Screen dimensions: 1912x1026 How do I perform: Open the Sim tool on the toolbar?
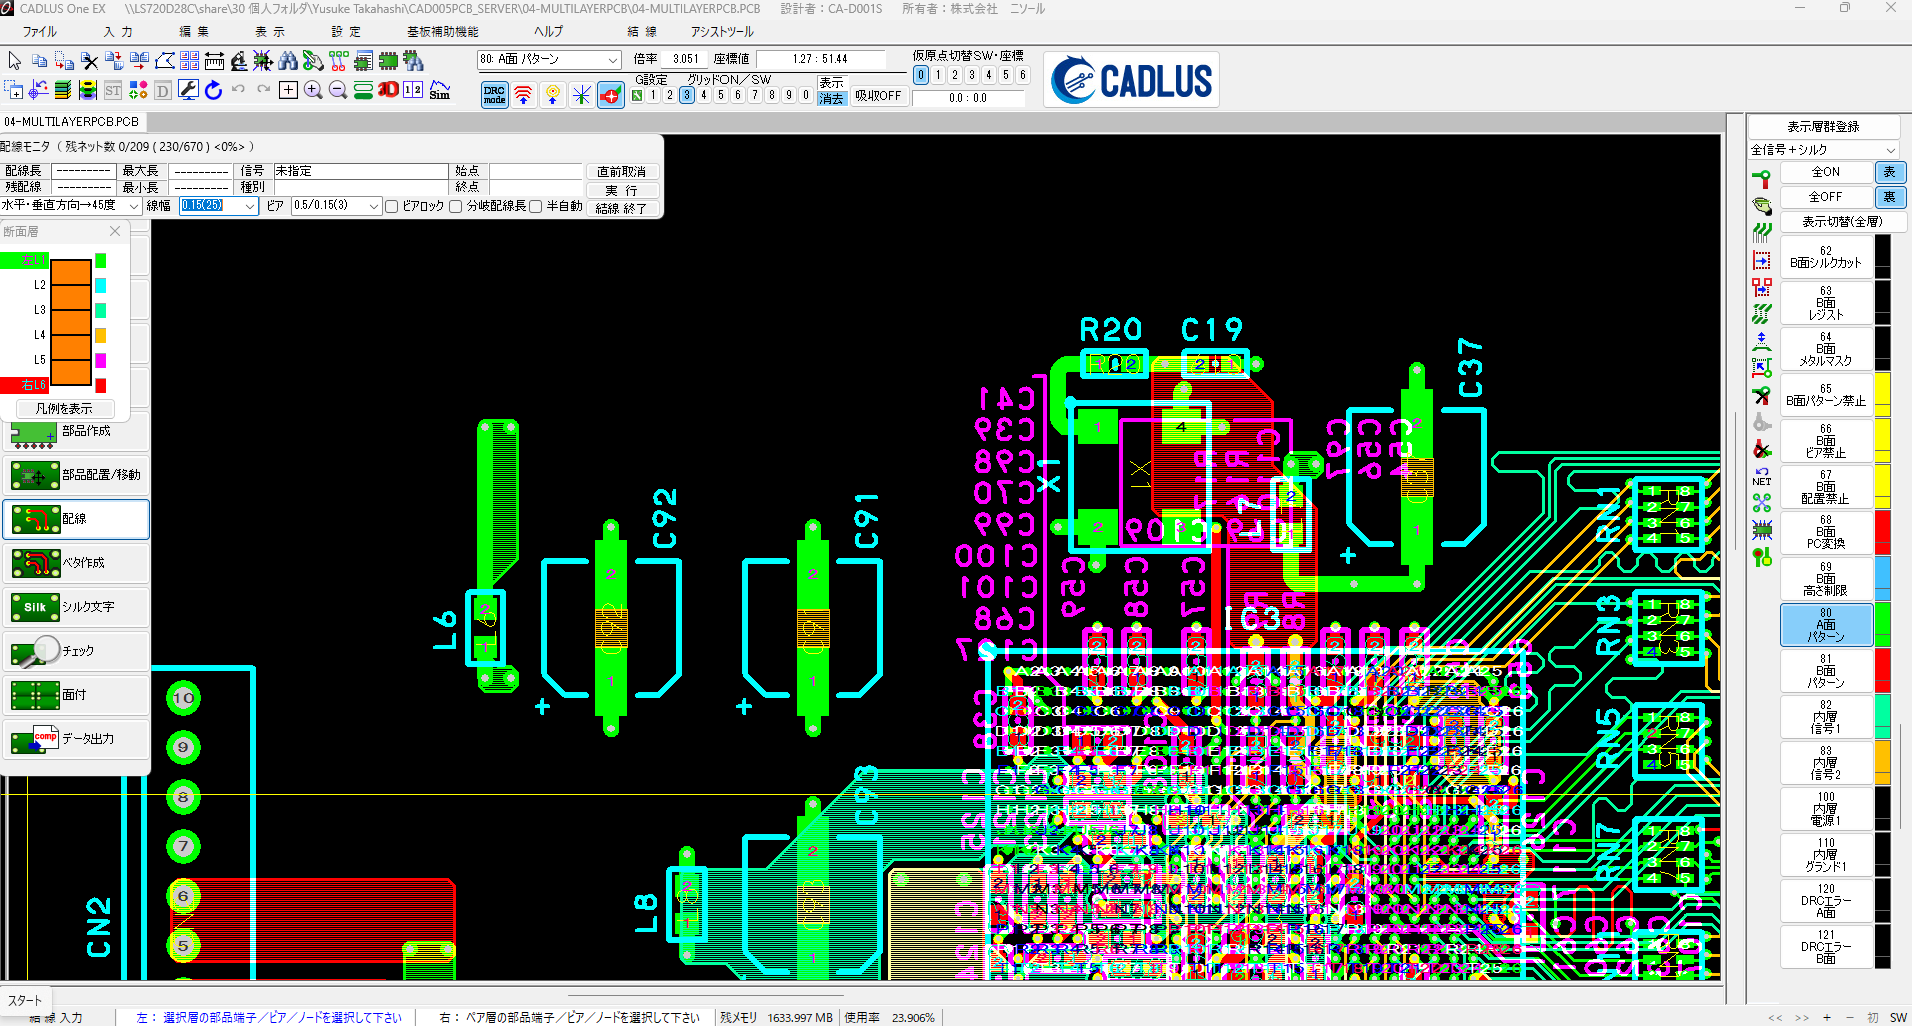coord(440,91)
